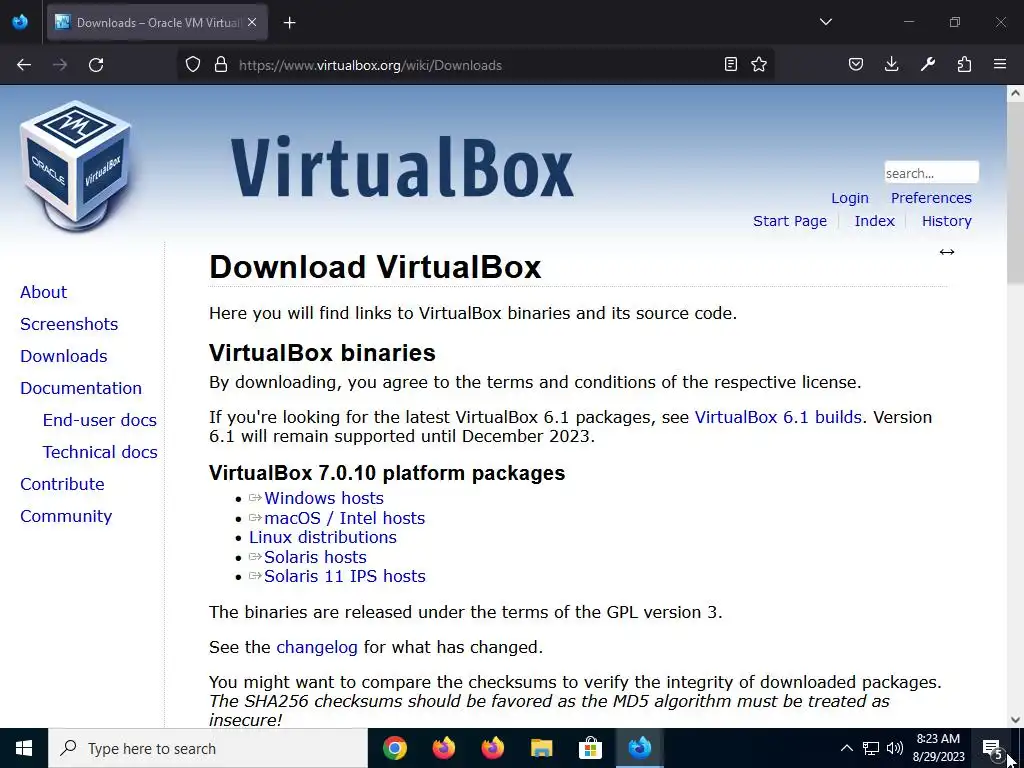The image size is (1024, 768).
Task: Click the address bar URL field
Action: pos(477,65)
